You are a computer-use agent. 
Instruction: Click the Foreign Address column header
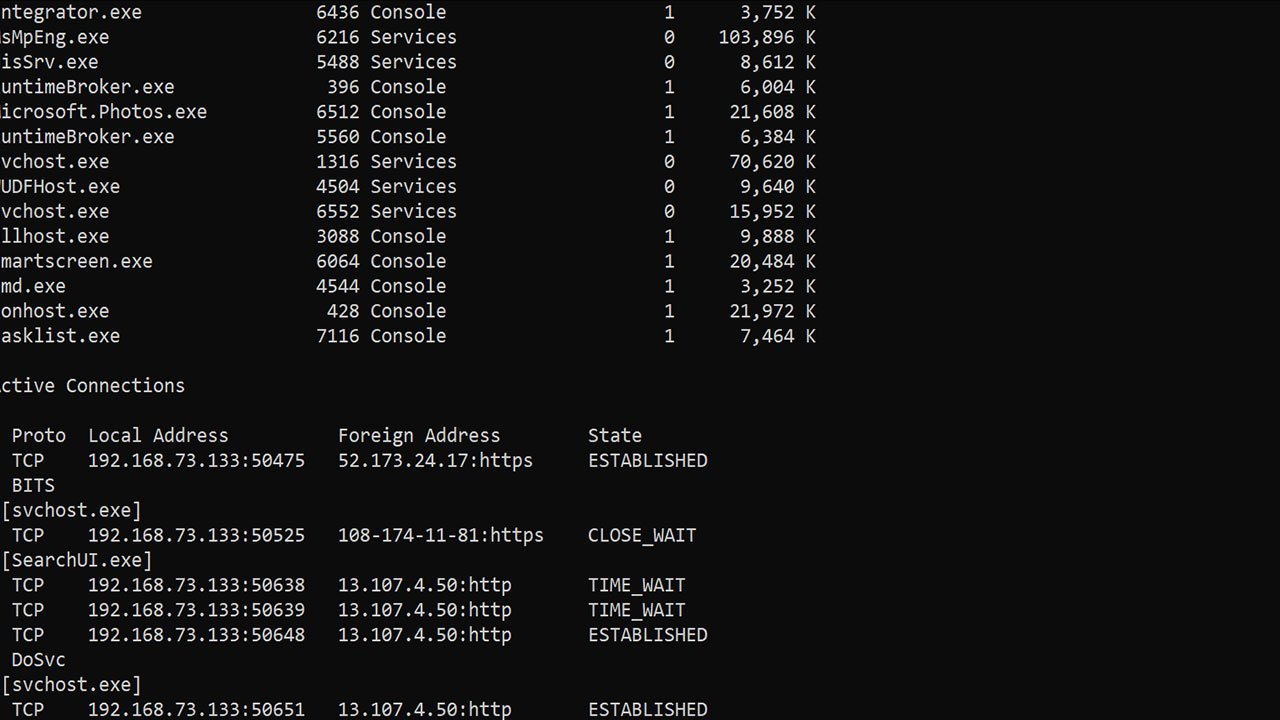point(419,436)
